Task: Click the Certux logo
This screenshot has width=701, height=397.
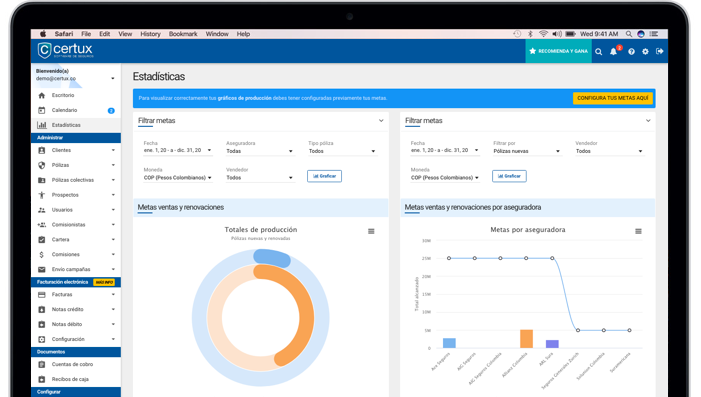Action: (65, 50)
